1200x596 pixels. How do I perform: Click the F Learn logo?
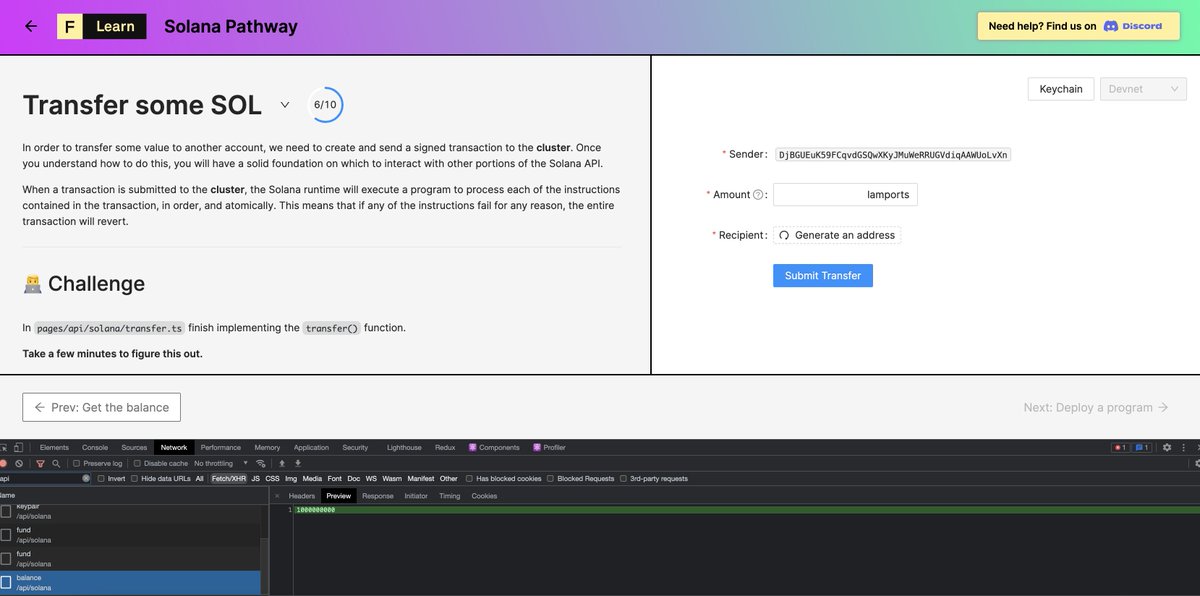(102, 27)
